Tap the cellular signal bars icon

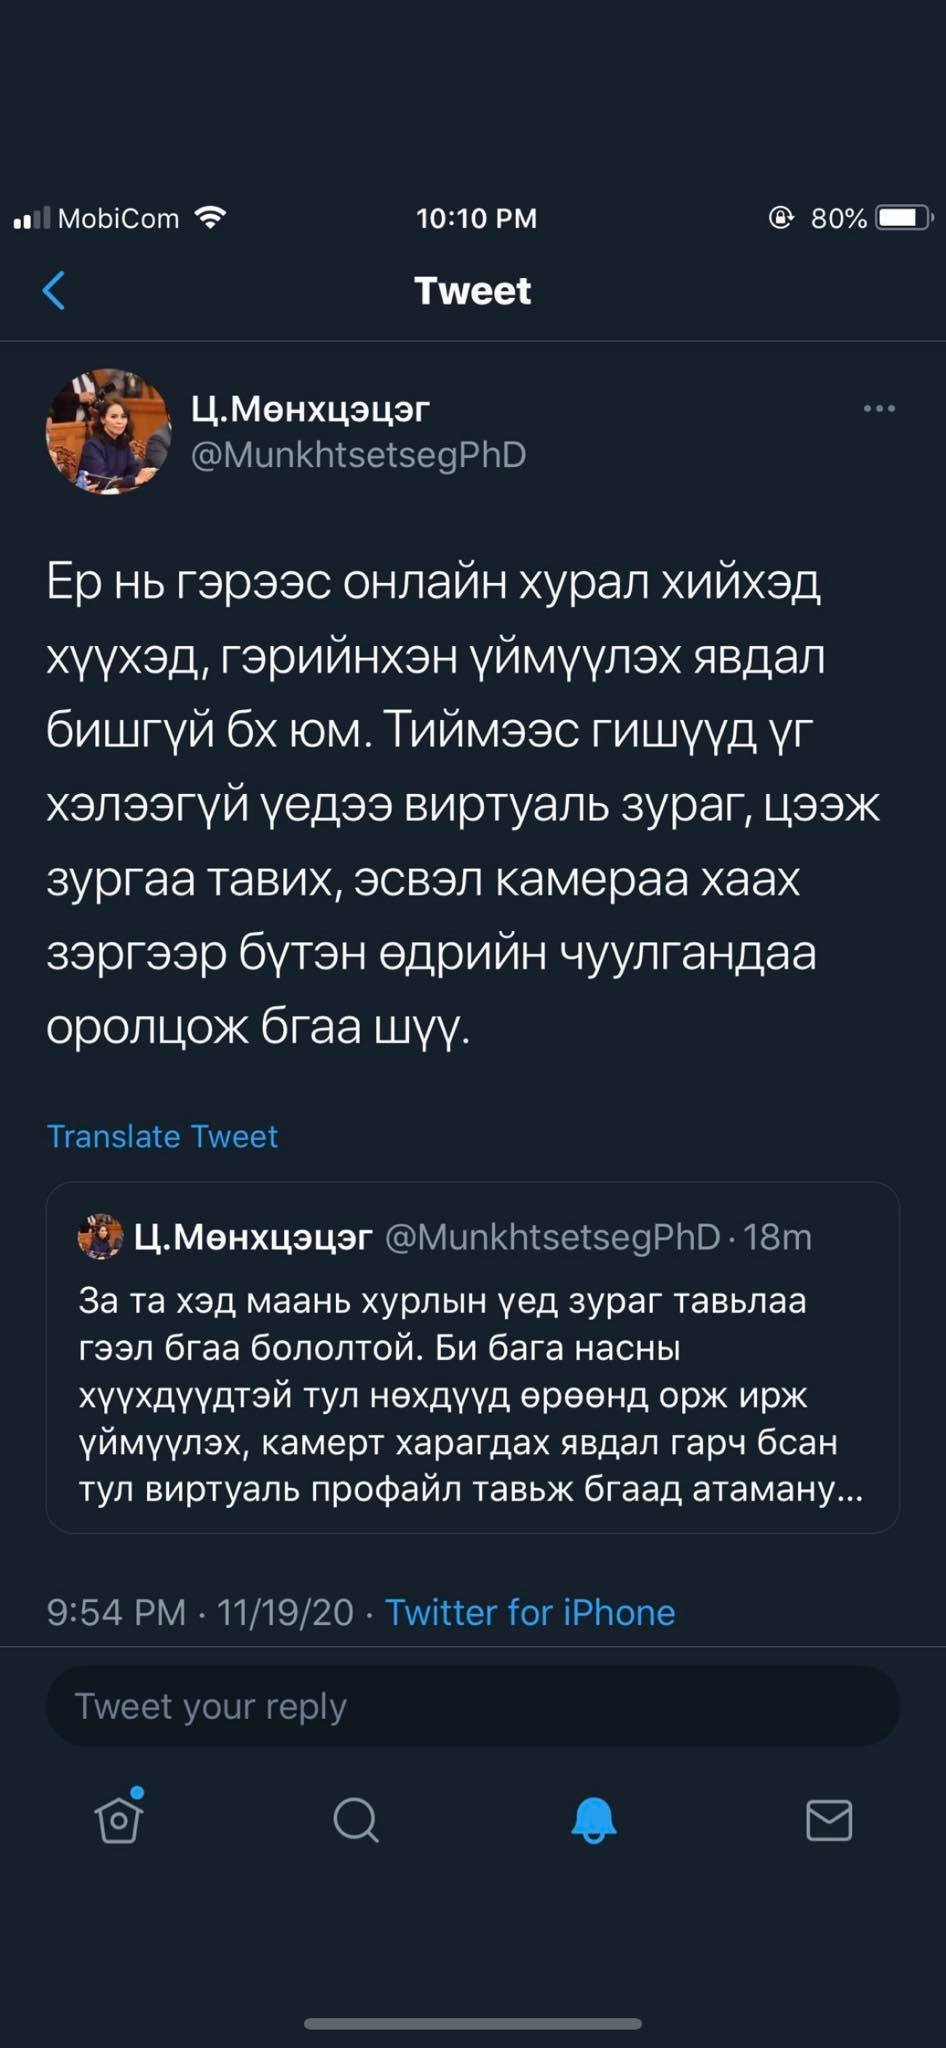click(x=32, y=217)
